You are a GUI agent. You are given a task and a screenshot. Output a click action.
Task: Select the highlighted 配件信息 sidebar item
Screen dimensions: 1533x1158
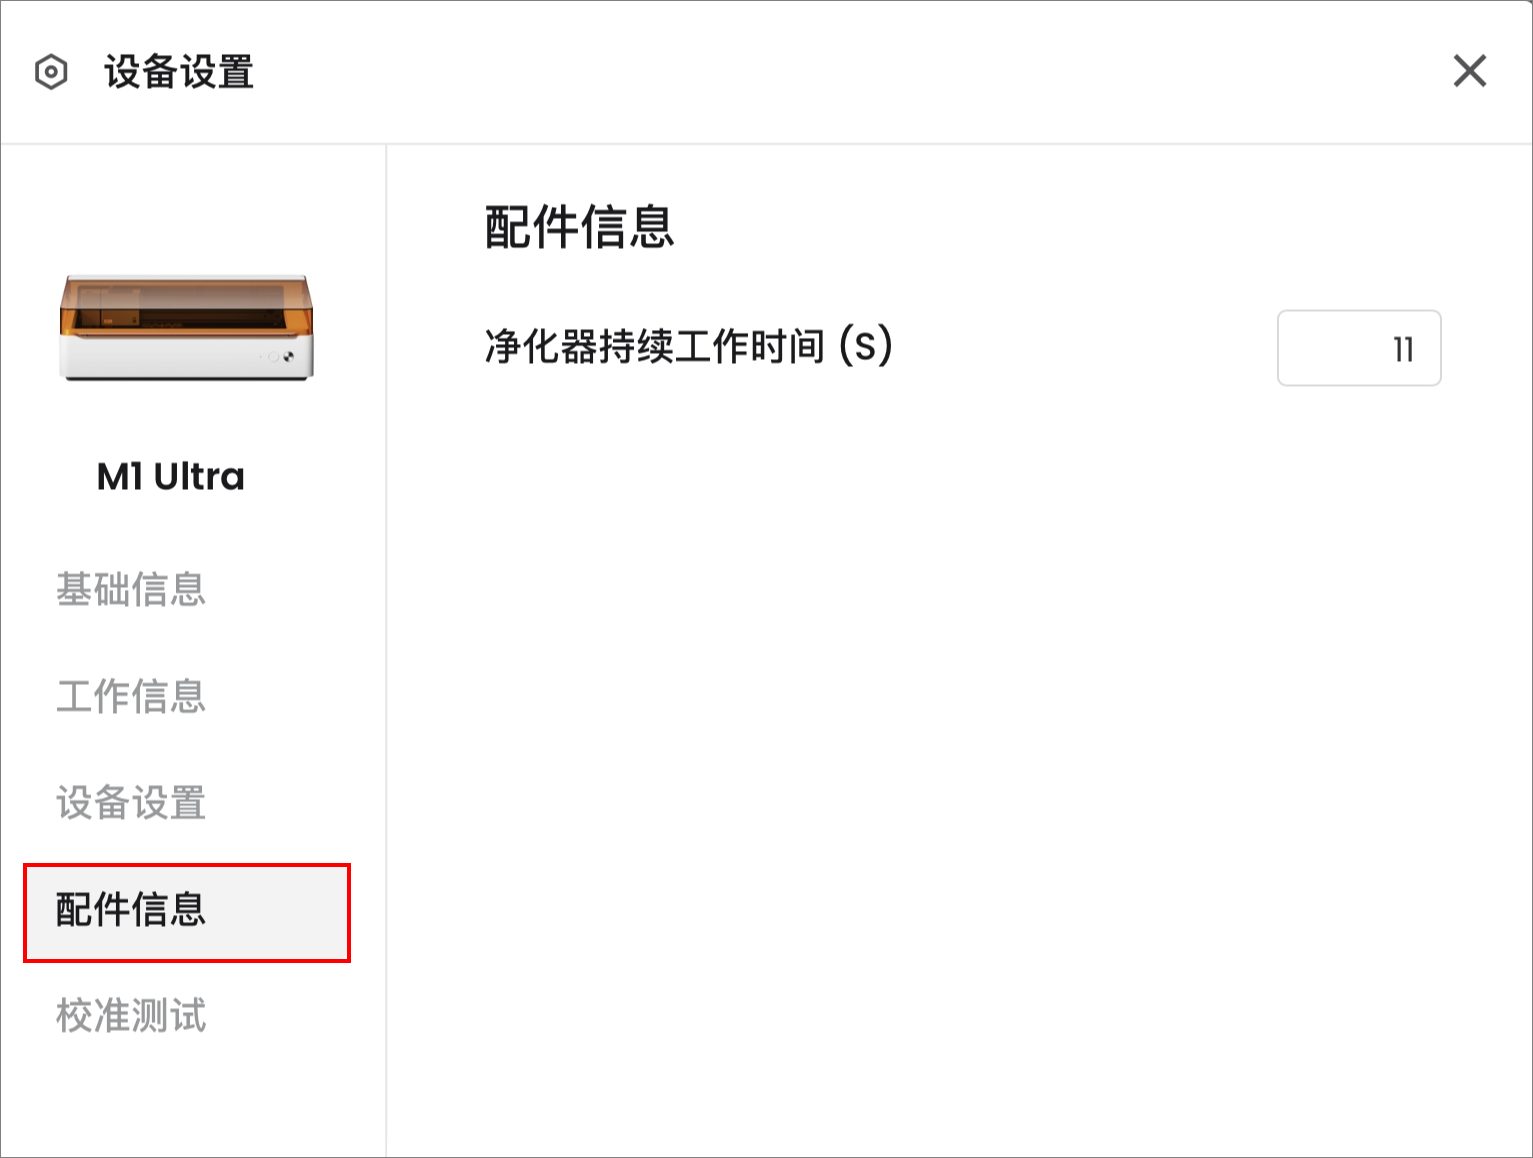tap(187, 912)
